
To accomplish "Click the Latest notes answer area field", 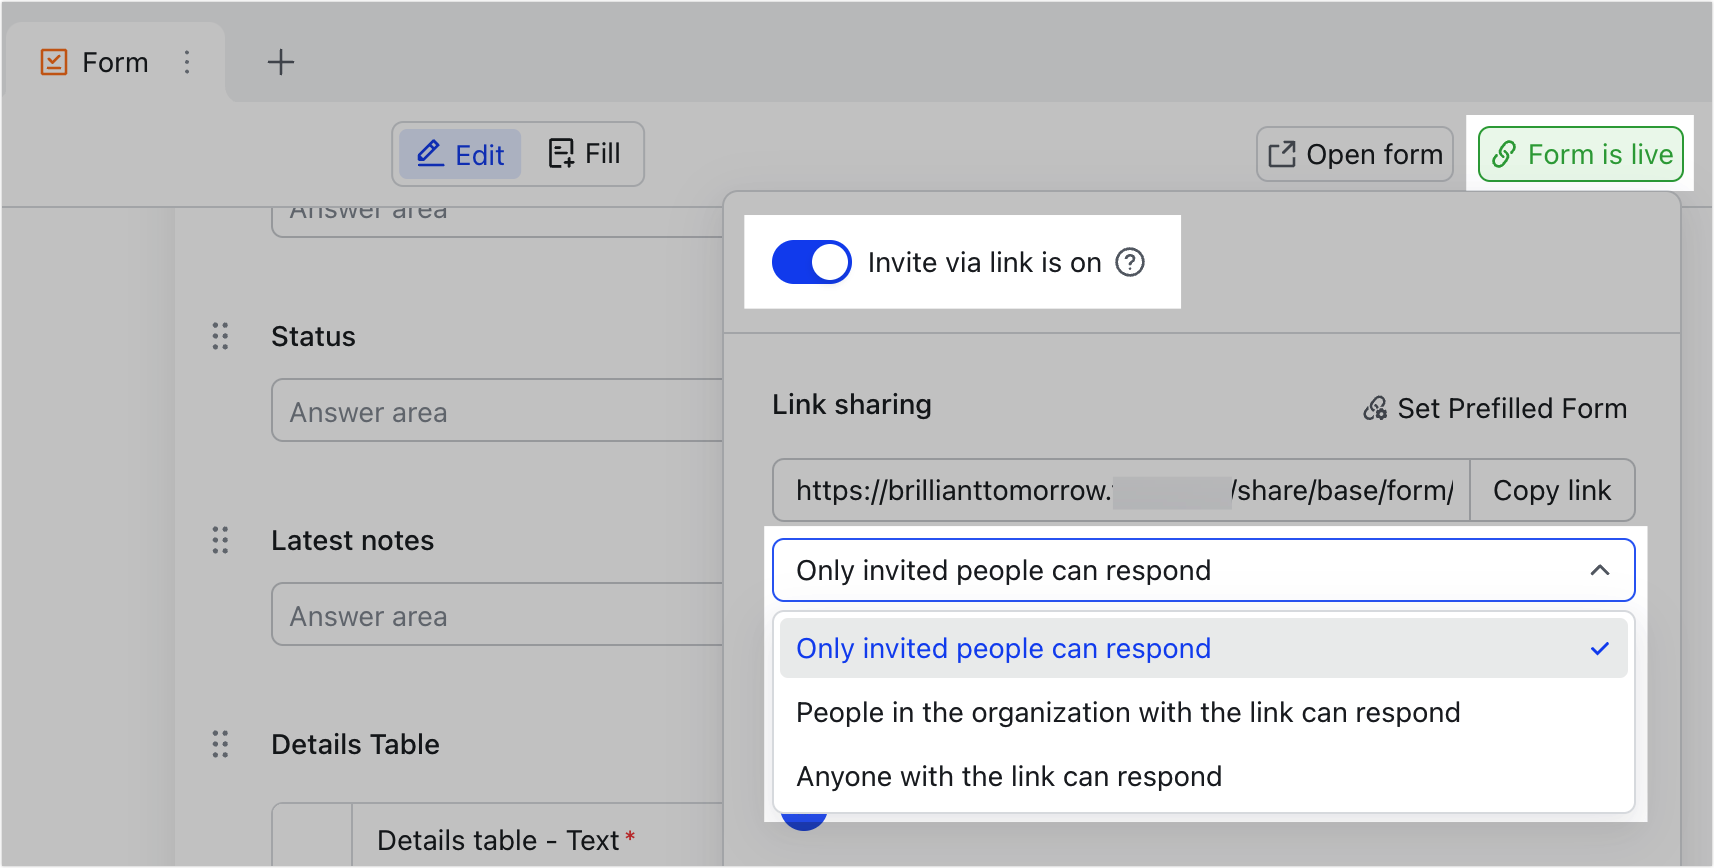I will (498, 614).
